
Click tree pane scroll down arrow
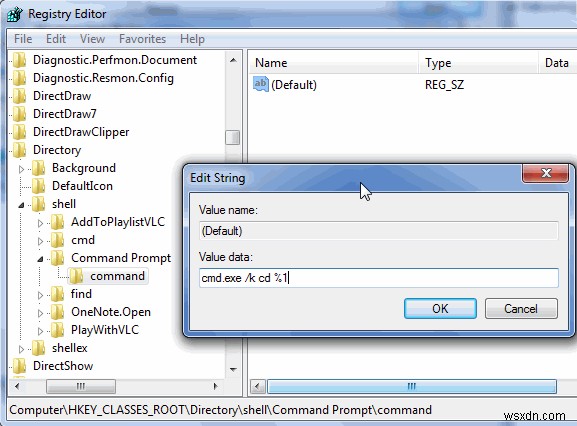[233, 369]
